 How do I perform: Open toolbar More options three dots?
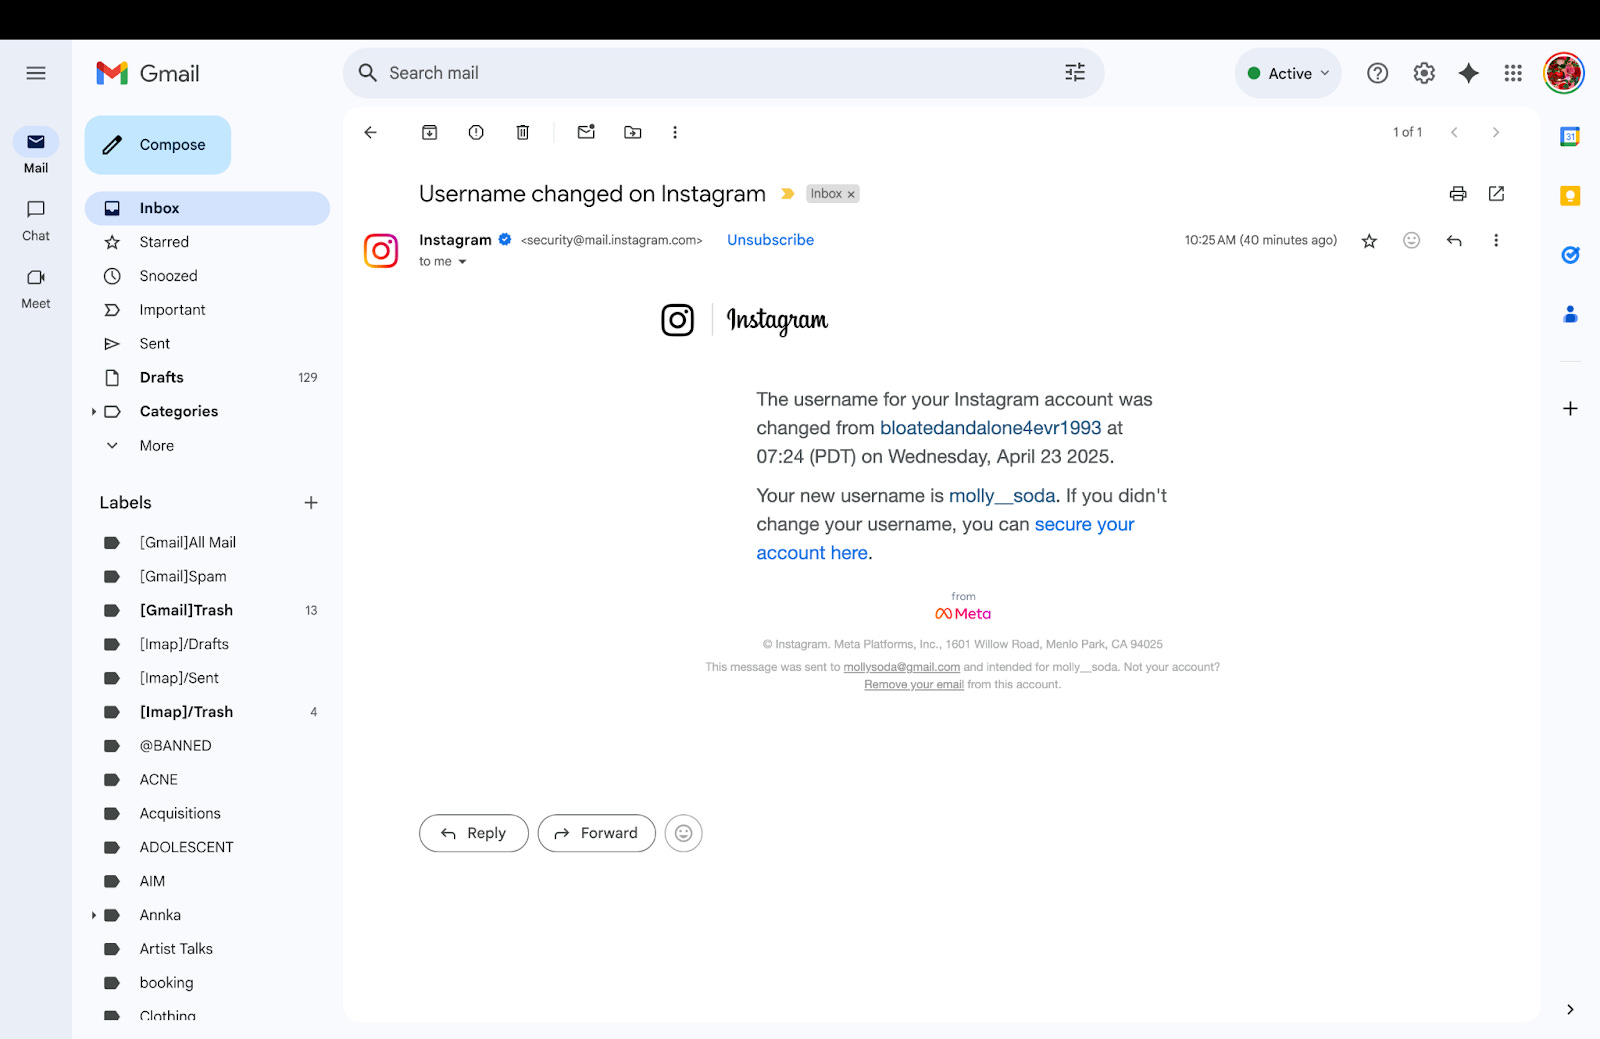click(x=675, y=132)
